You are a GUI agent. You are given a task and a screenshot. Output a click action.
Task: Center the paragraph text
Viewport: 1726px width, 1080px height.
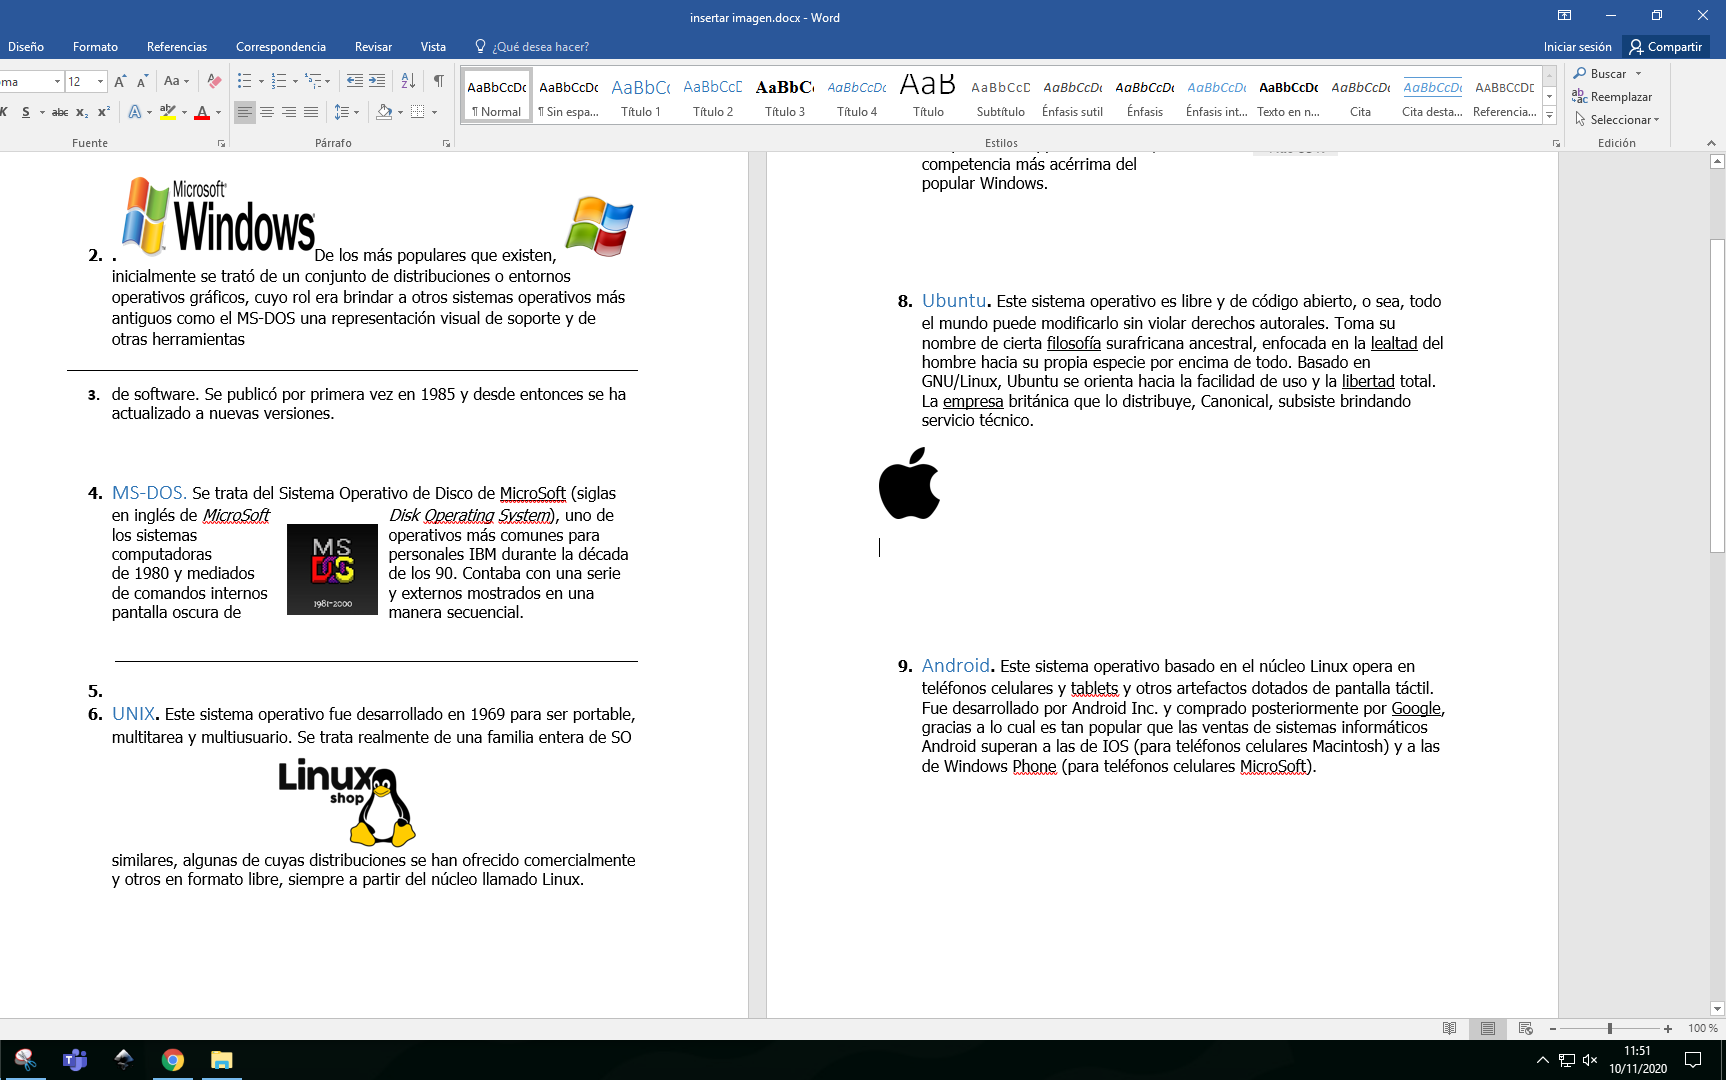[267, 112]
